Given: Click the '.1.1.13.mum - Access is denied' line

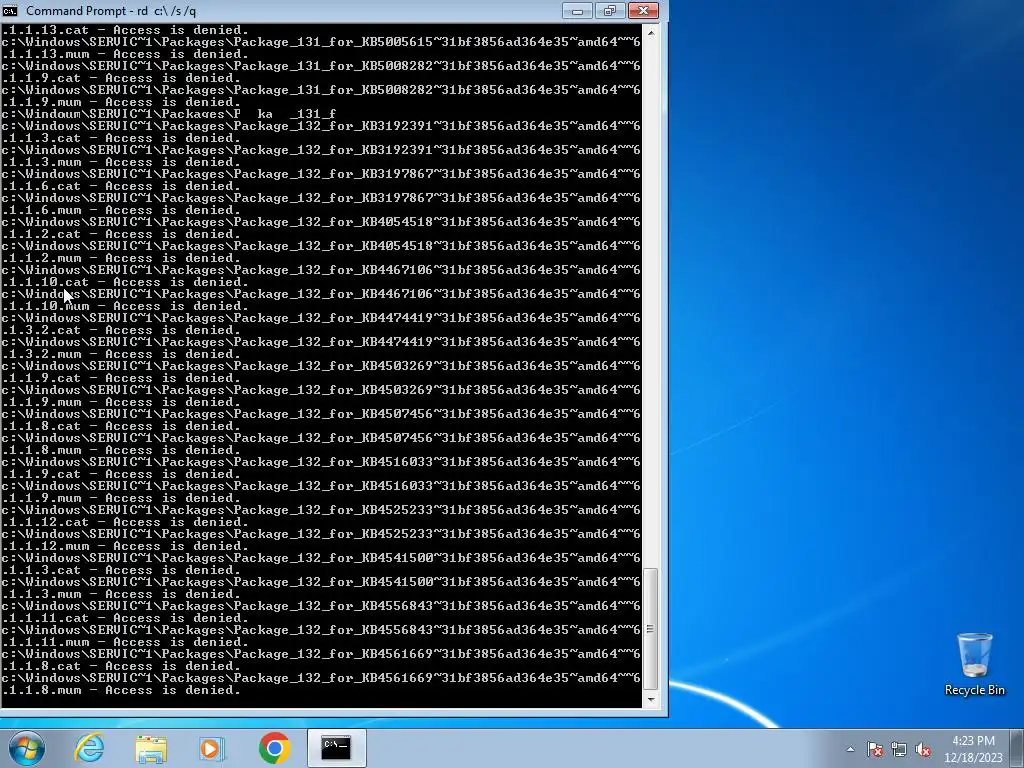Looking at the screenshot, I should (125, 54).
